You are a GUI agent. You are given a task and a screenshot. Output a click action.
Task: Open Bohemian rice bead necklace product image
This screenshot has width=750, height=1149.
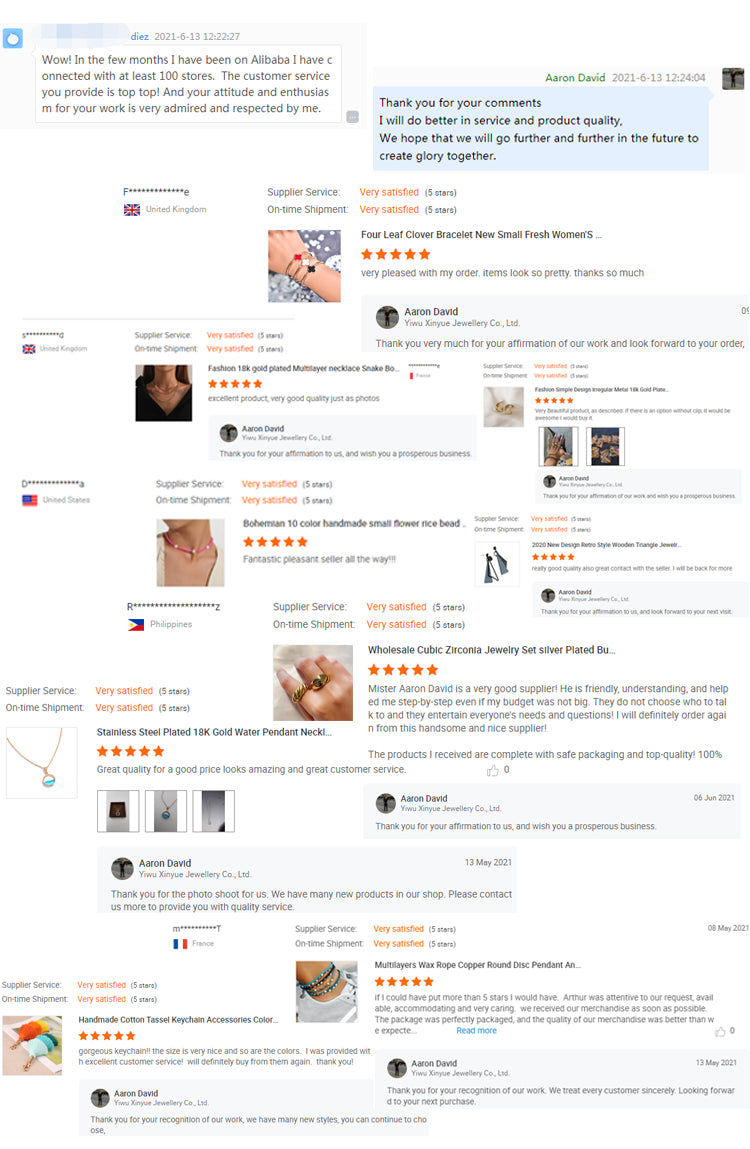[191, 553]
